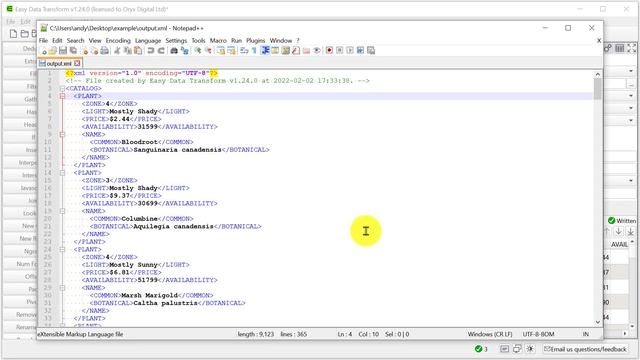Screen dimensions: 640x360
Task: Click the Close file toolbar icon
Action: pos(85,50)
